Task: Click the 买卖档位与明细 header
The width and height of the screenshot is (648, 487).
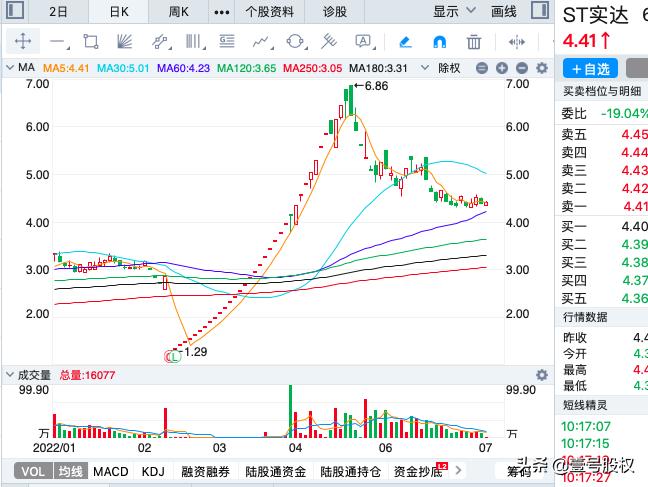Action: (602, 91)
